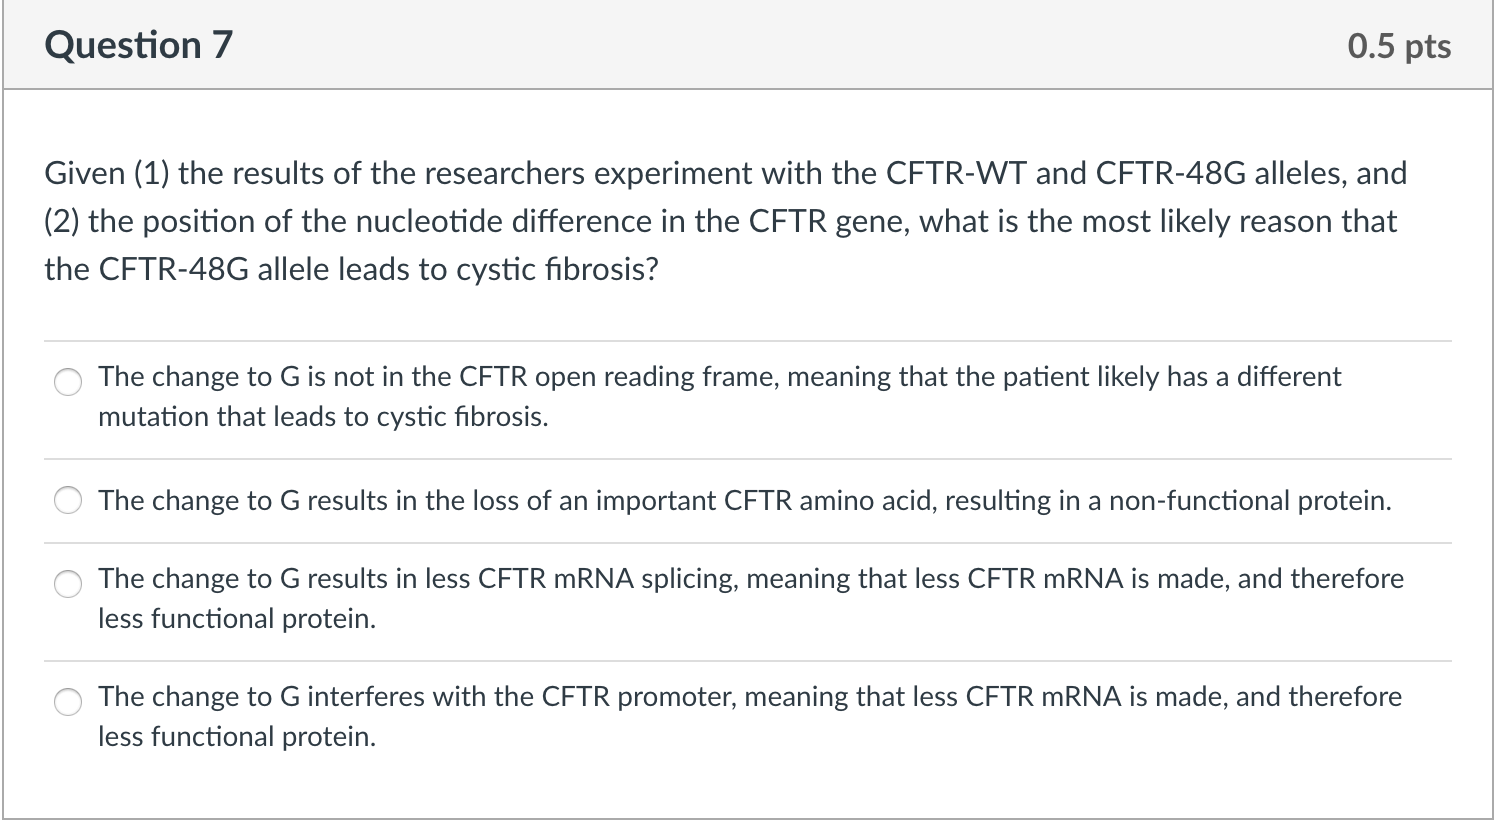Click the question line beginning 'Given (1) the results'
This screenshot has height=822, width=1494.
point(726,173)
